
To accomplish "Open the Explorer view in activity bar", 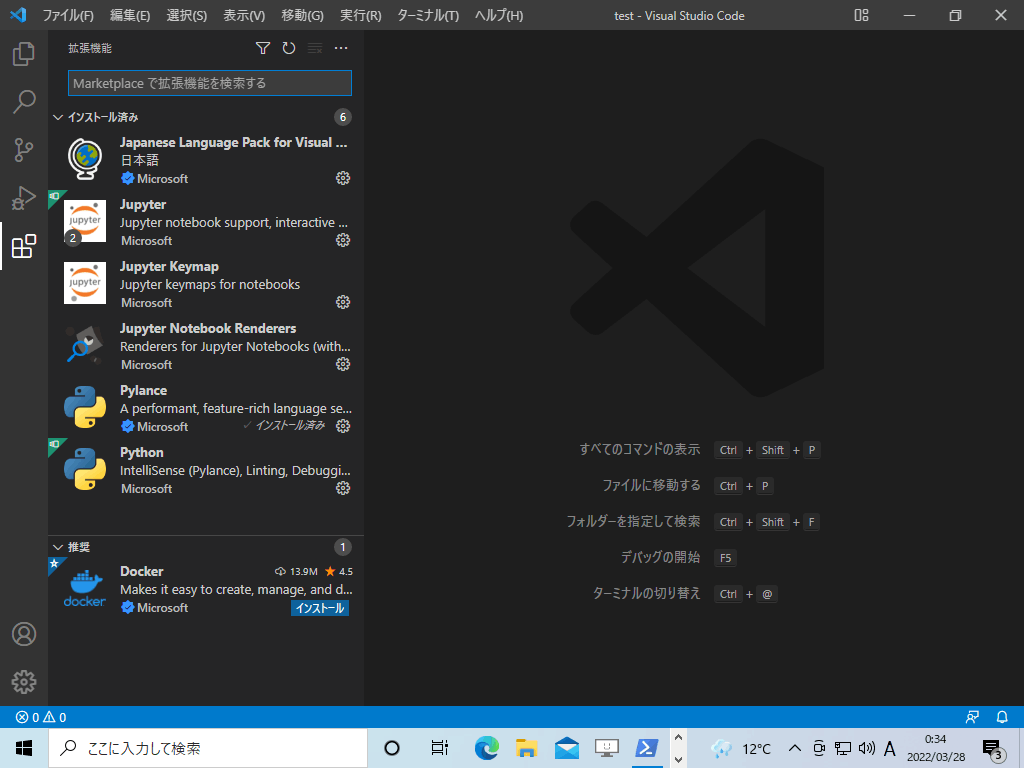I will tap(24, 54).
